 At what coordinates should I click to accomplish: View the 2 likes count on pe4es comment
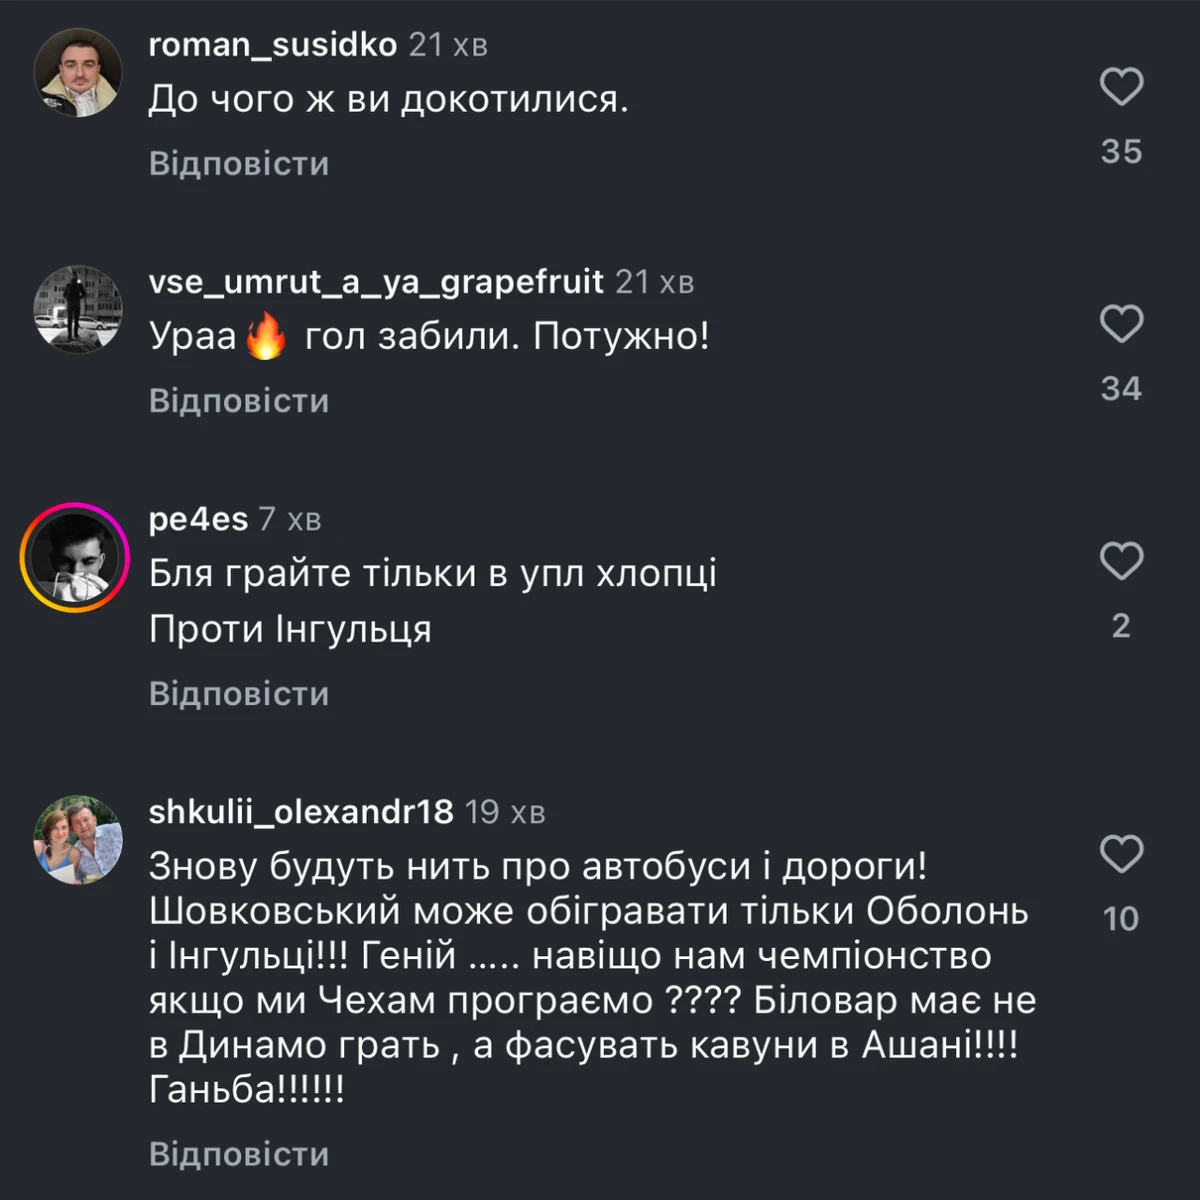pos(1121,626)
